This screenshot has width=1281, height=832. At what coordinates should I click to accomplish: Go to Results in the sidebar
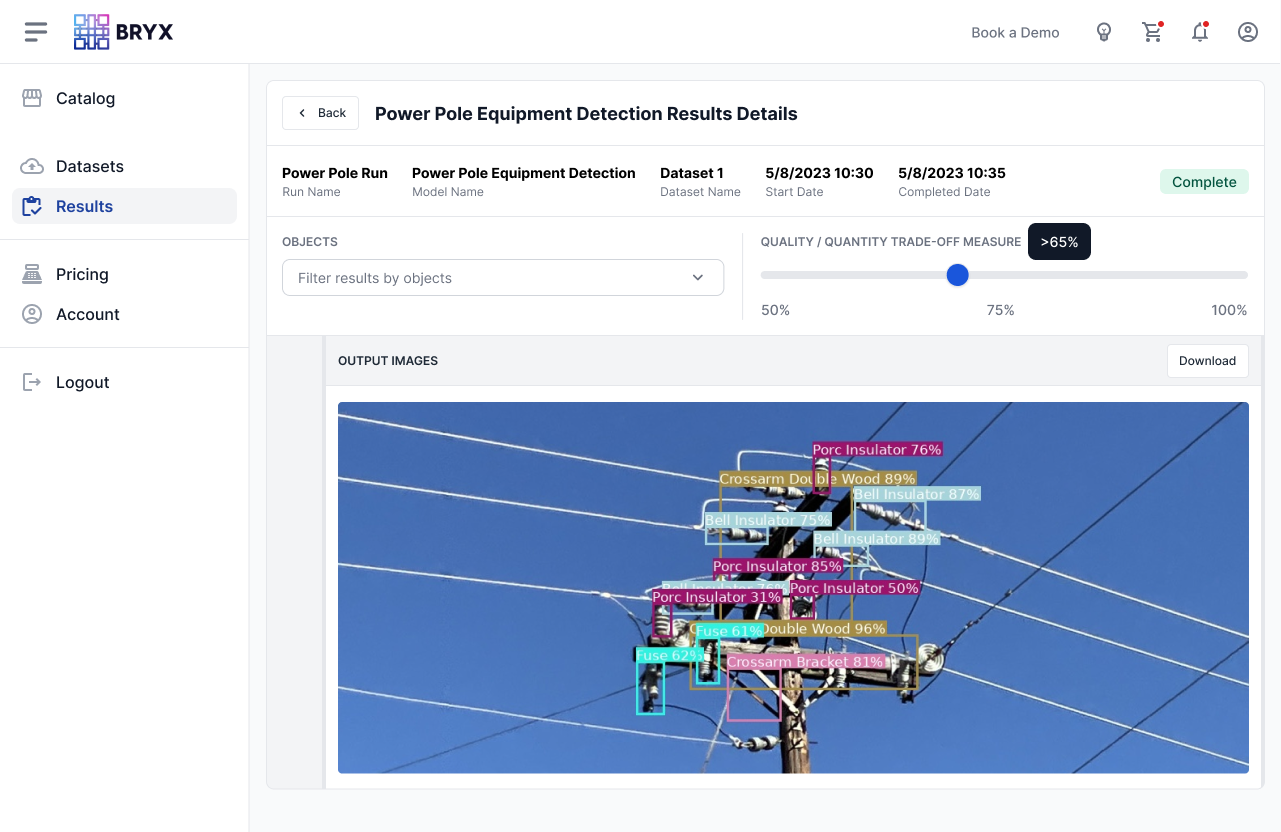pyautogui.click(x=84, y=206)
